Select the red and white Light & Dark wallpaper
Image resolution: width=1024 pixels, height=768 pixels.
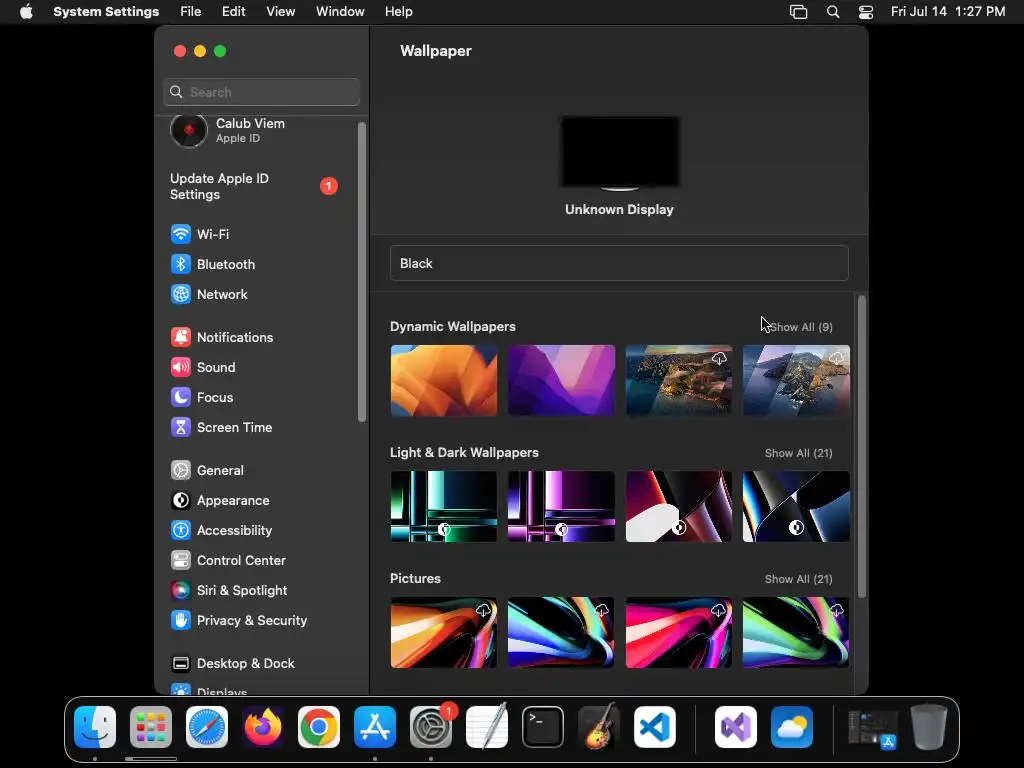tap(679, 507)
